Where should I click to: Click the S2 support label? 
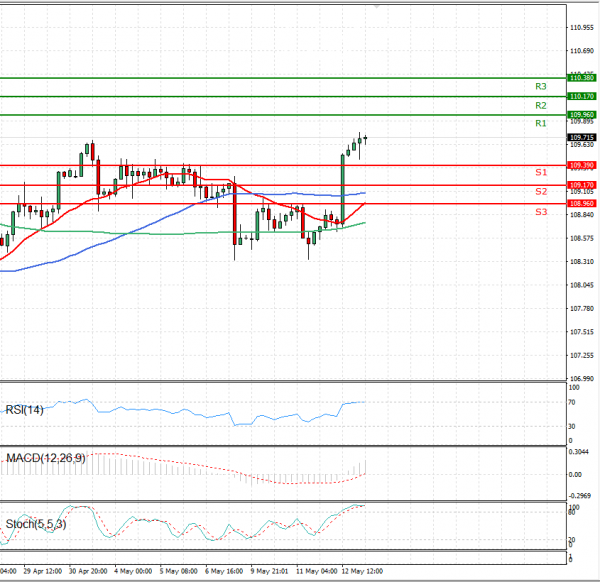point(541,191)
